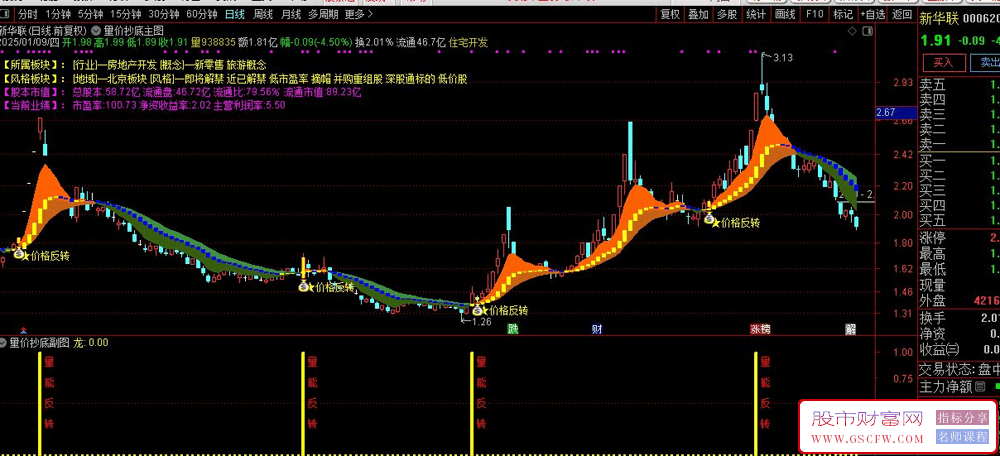Toggle the left sidebar panel icon beside 分时

point(6,14)
